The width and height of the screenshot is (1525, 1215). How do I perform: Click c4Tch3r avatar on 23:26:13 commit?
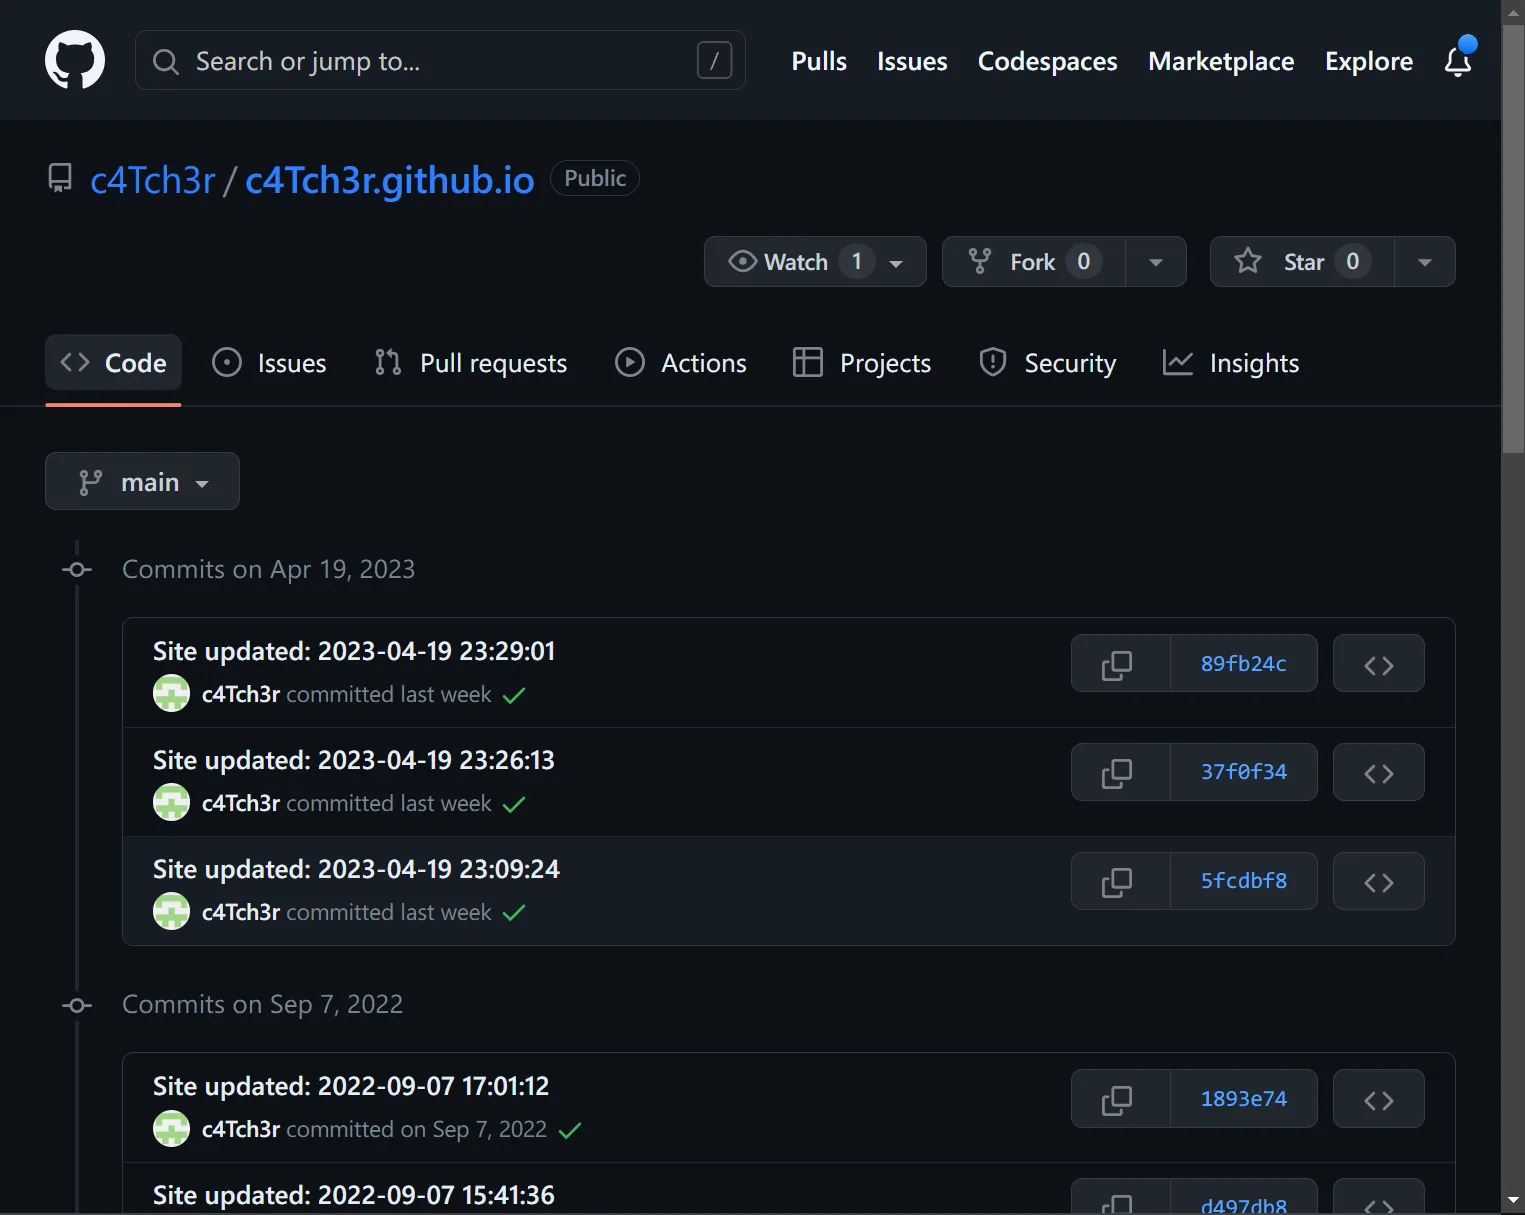[x=171, y=803]
